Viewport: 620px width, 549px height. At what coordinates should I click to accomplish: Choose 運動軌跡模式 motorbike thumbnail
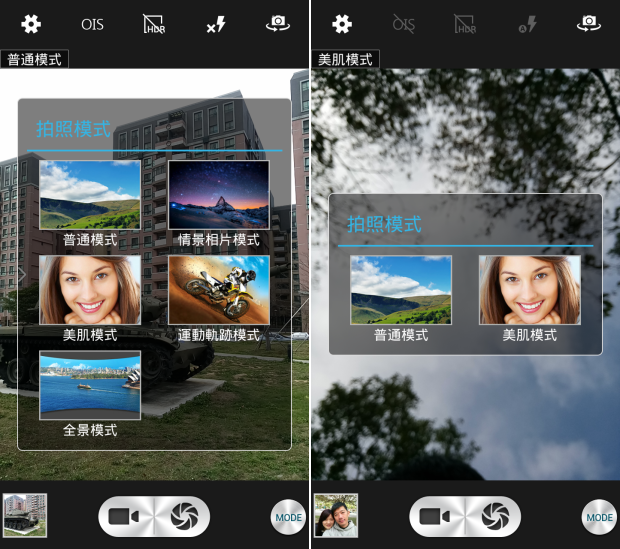(x=219, y=290)
